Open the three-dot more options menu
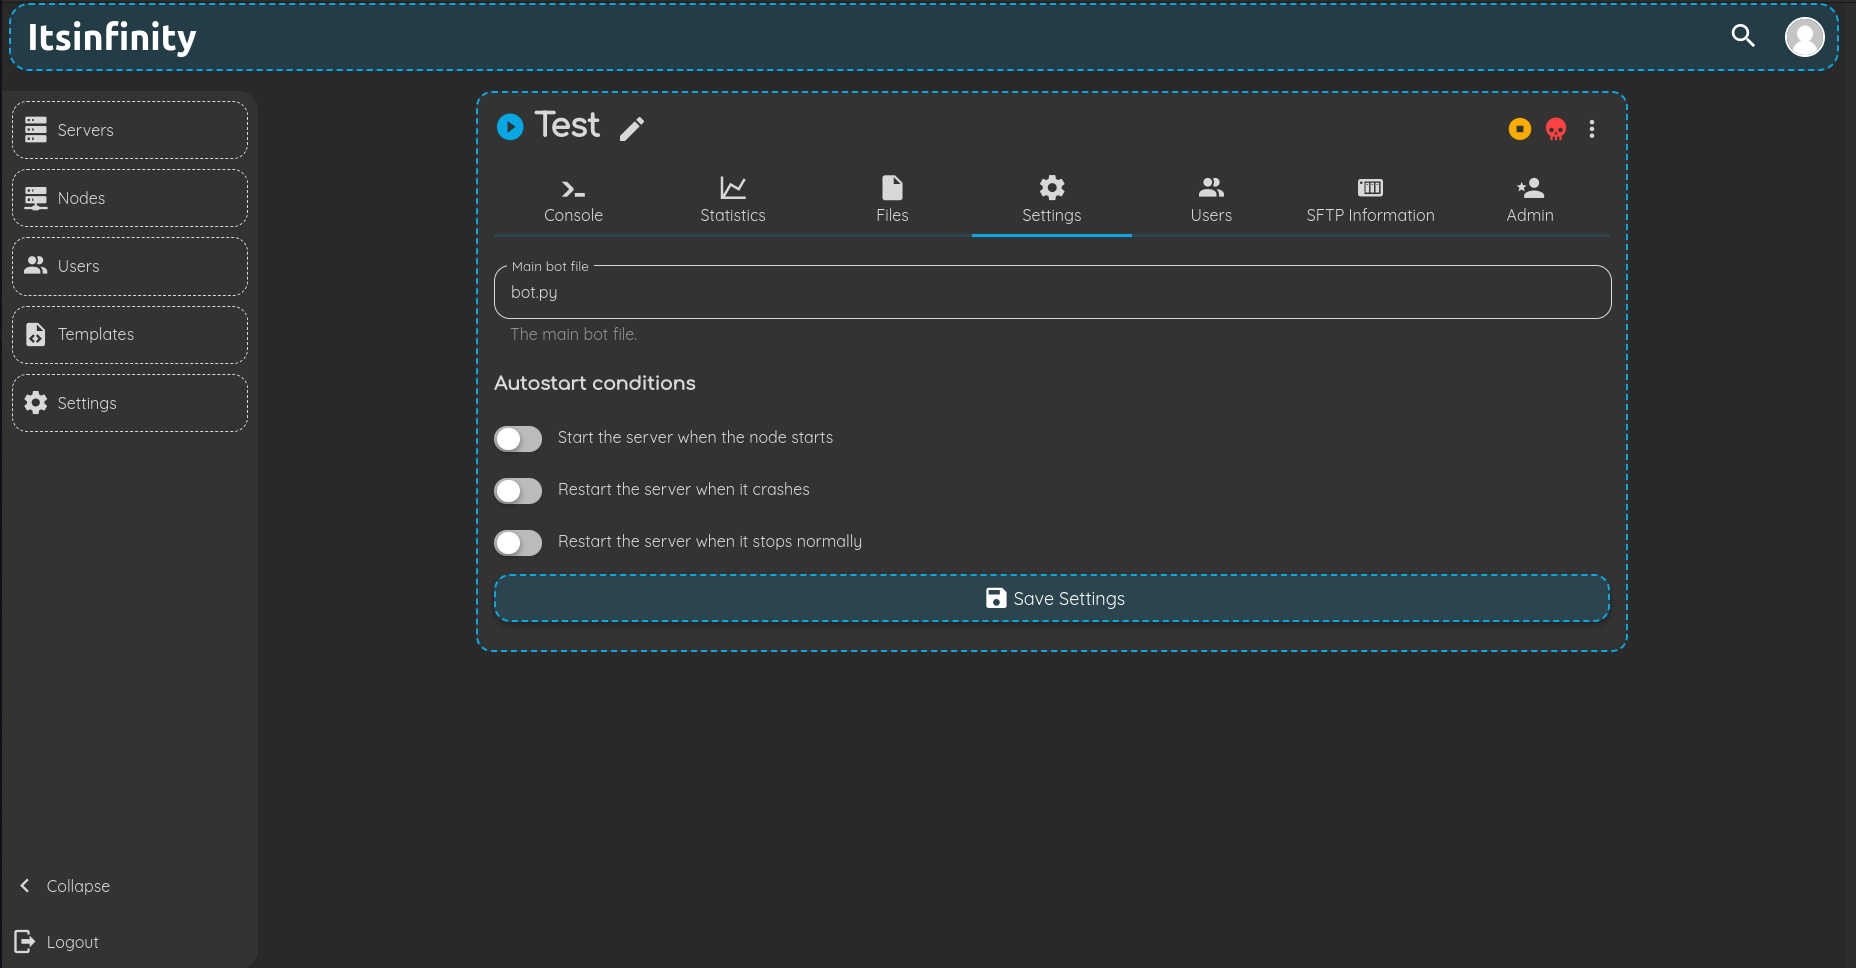The width and height of the screenshot is (1856, 968). [1592, 129]
